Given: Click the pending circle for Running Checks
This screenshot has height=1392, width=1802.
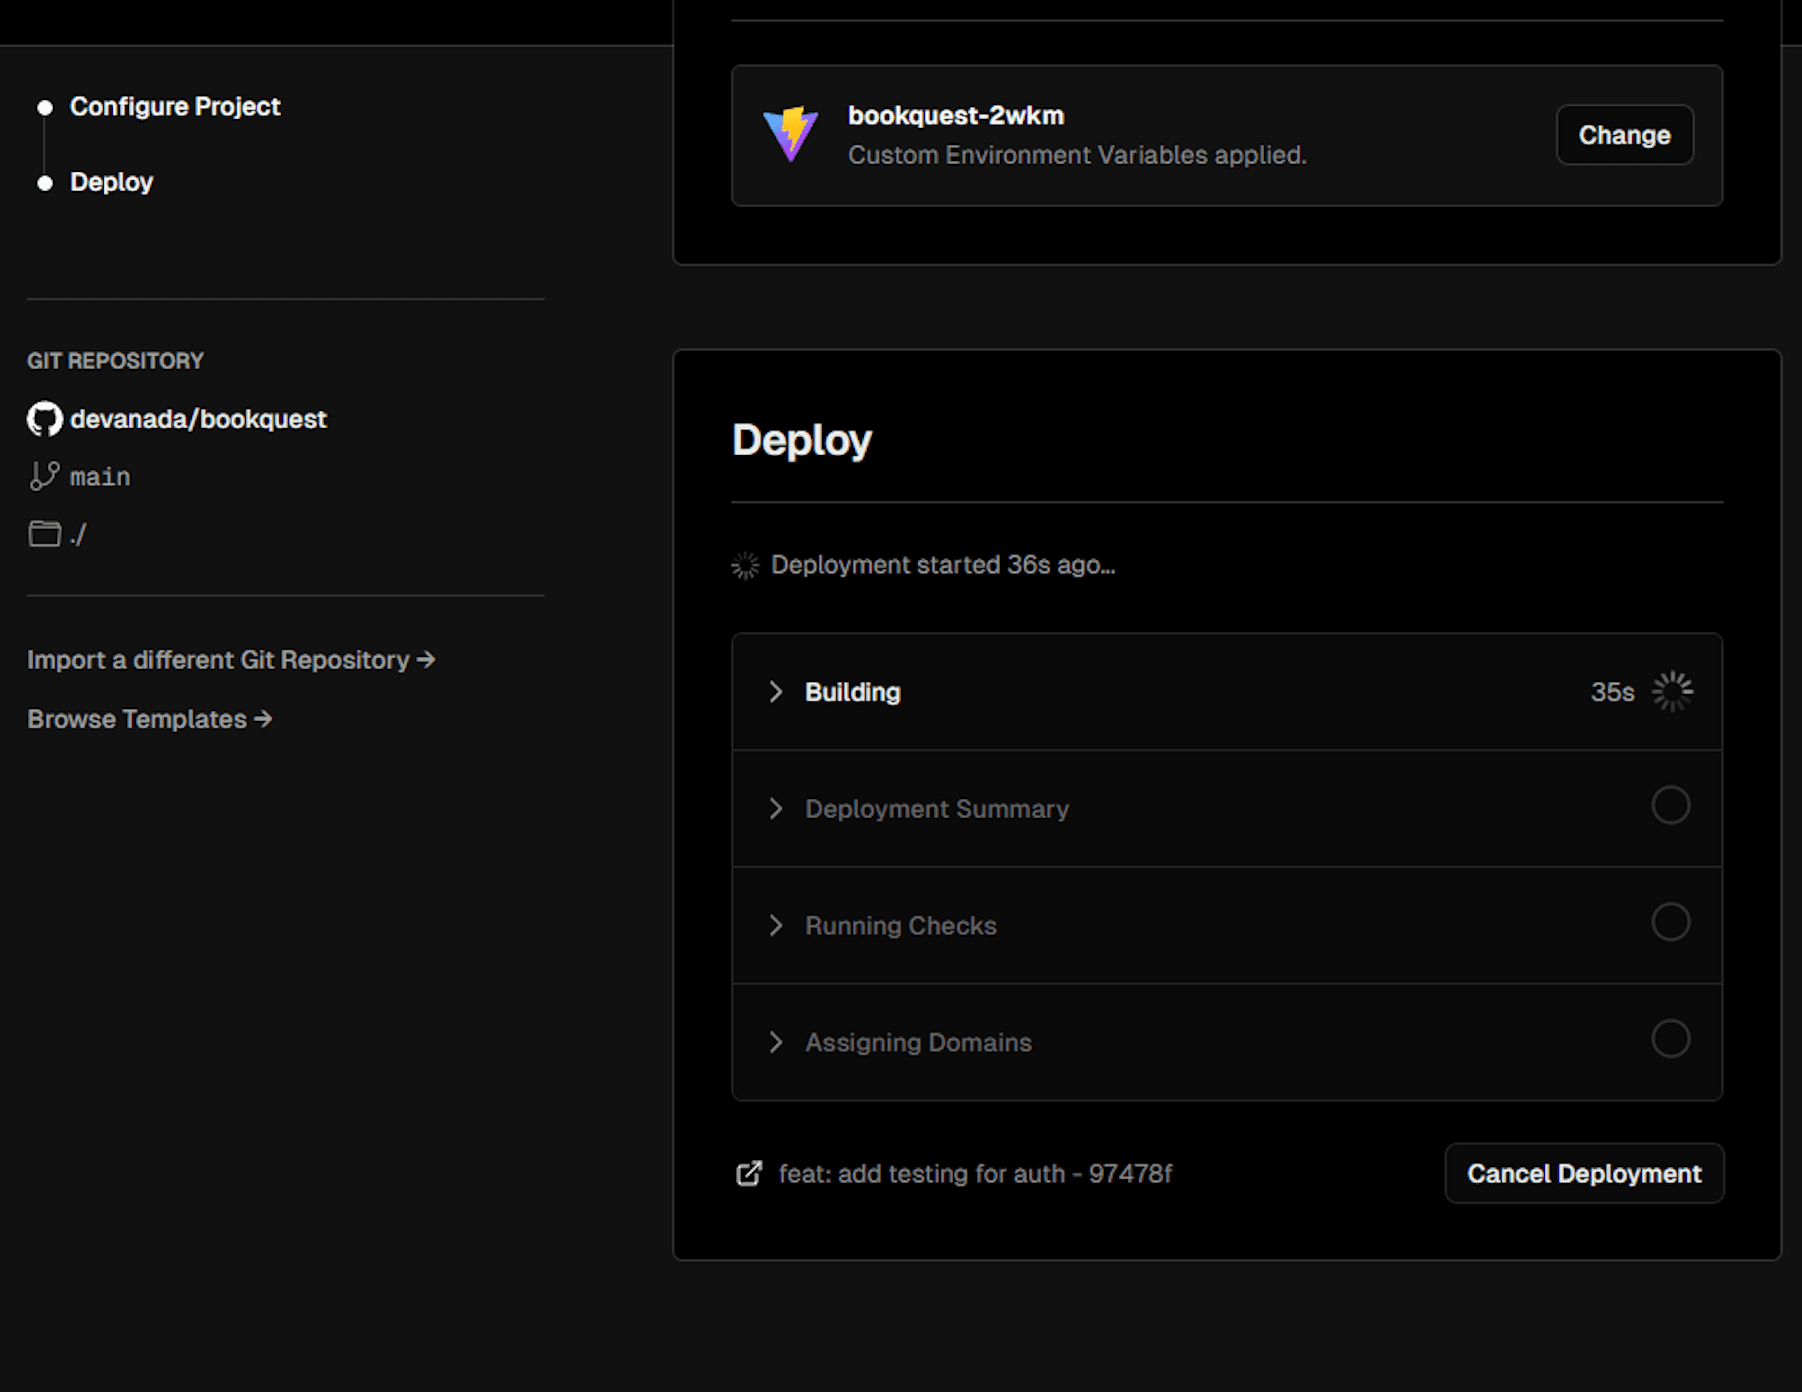Looking at the screenshot, I should pyautogui.click(x=1671, y=922).
